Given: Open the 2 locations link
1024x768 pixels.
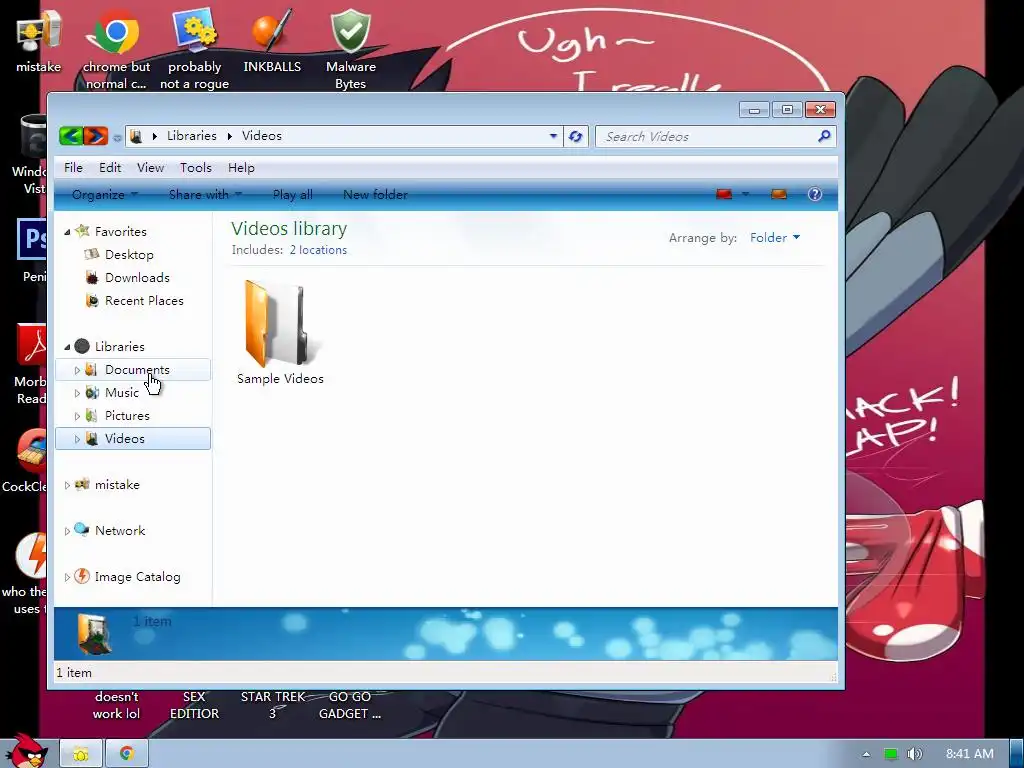Looking at the screenshot, I should click(318, 250).
